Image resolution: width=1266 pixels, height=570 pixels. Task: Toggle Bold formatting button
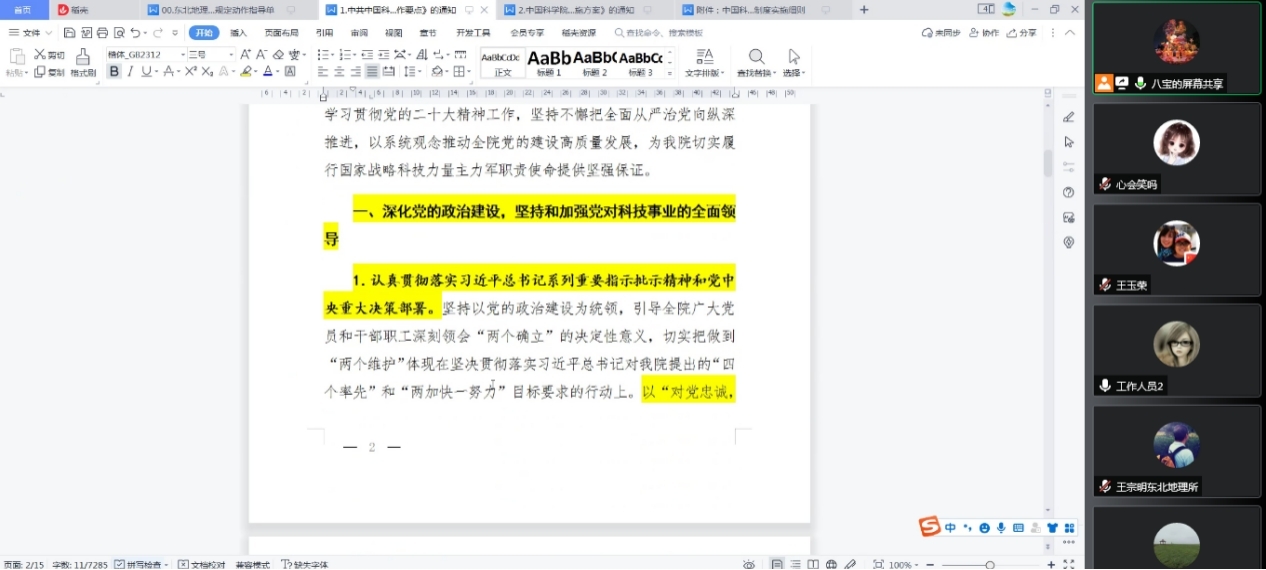pyautogui.click(x=114, y=72)
